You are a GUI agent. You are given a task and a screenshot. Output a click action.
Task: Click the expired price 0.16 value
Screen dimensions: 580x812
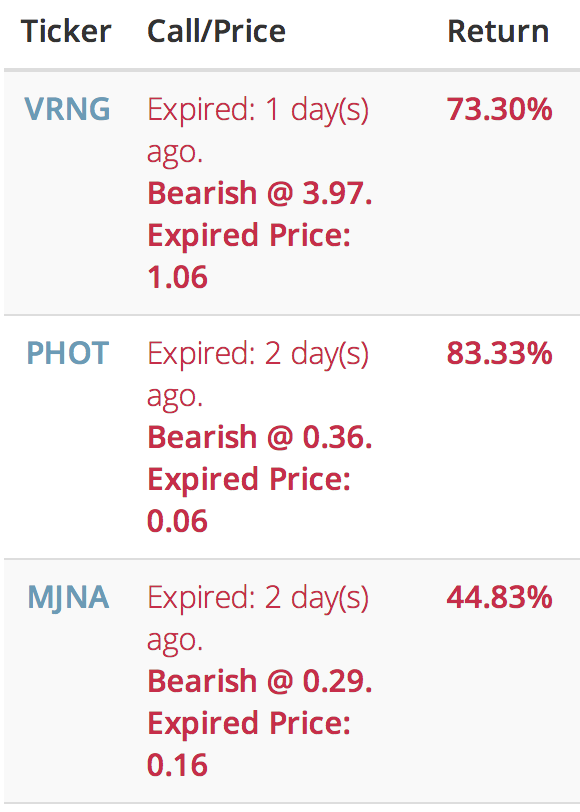coord(177,765)
